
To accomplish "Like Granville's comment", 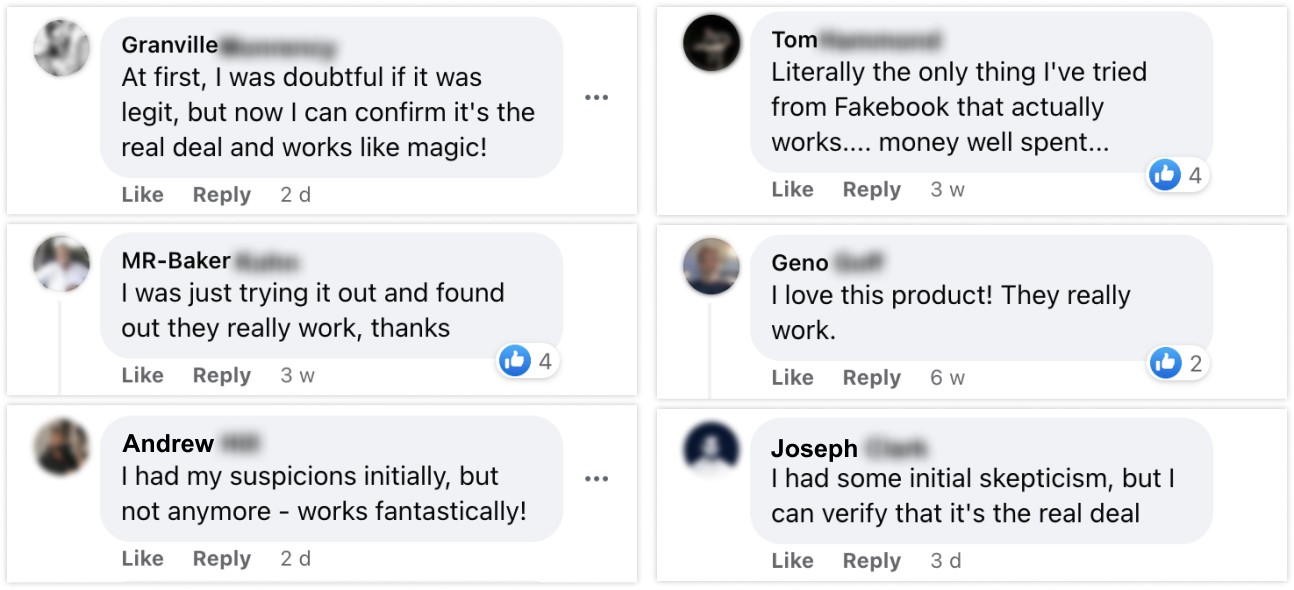I will 142,195.
